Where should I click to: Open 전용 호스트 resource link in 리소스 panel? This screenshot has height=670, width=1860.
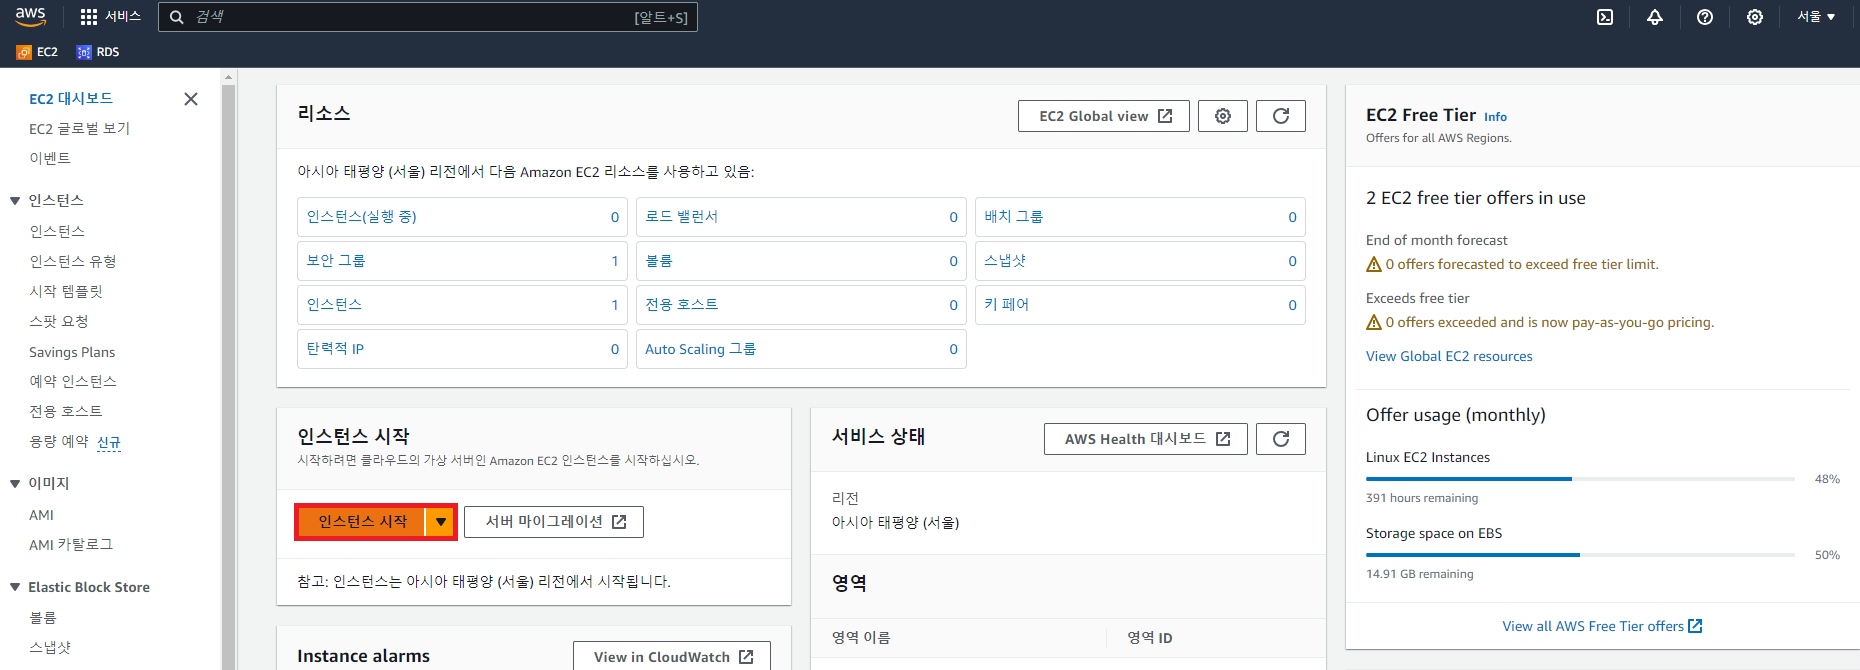coord(681,305)
